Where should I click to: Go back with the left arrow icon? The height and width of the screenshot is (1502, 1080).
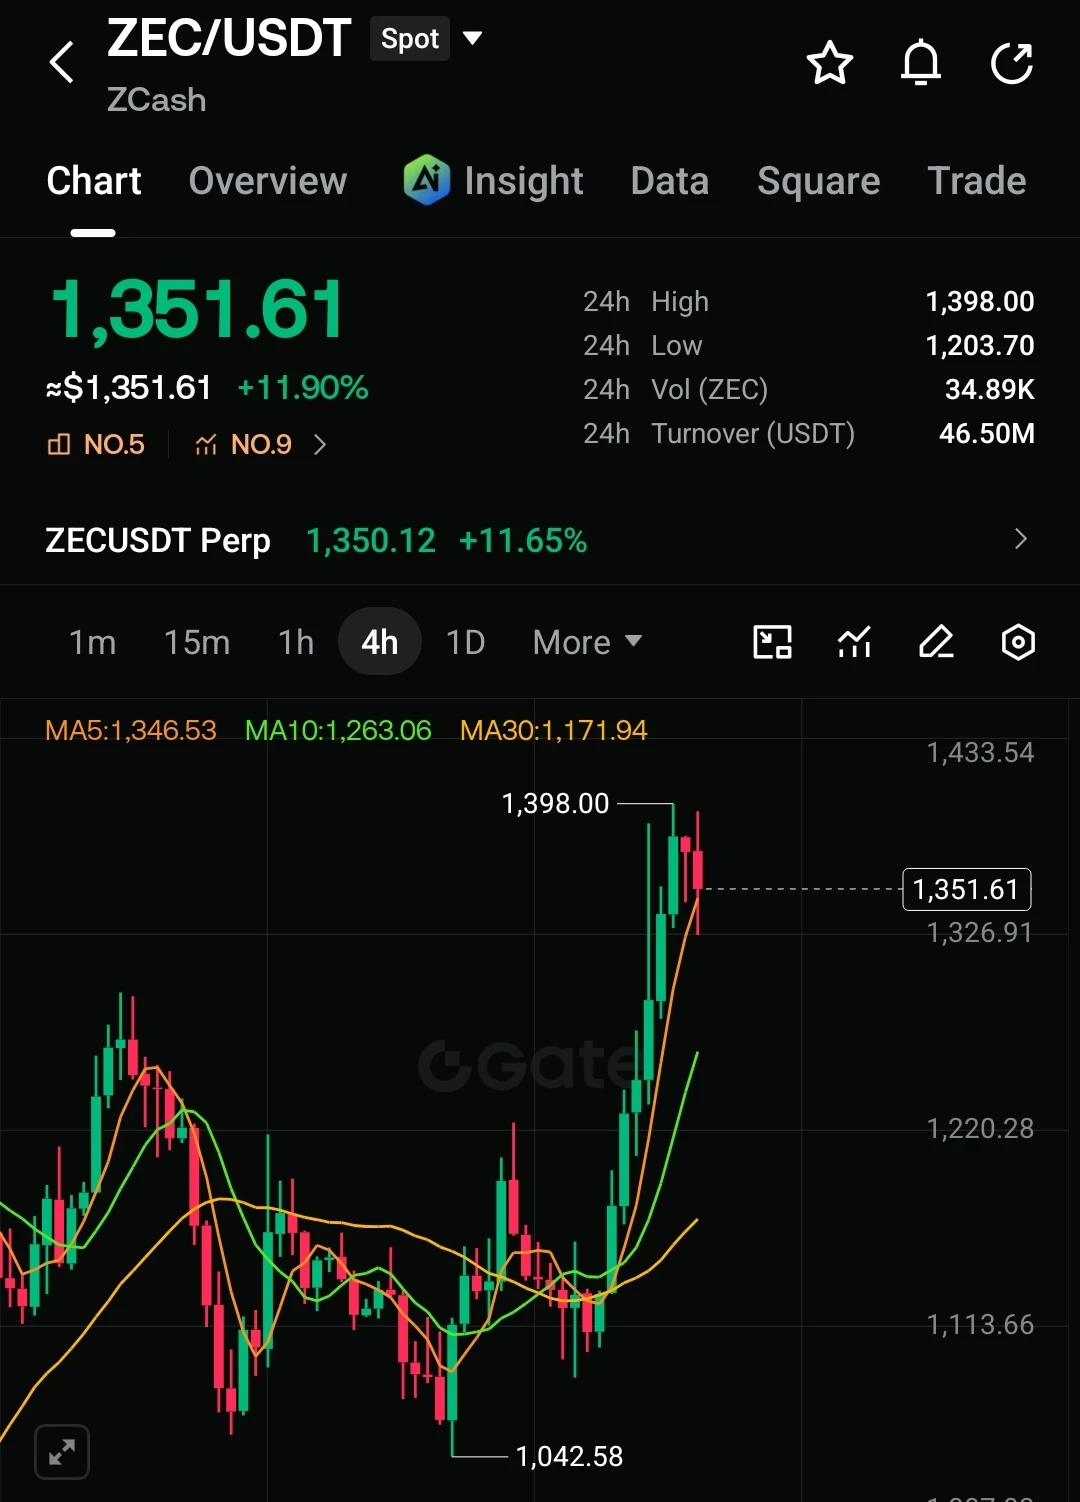click(62, 63)
